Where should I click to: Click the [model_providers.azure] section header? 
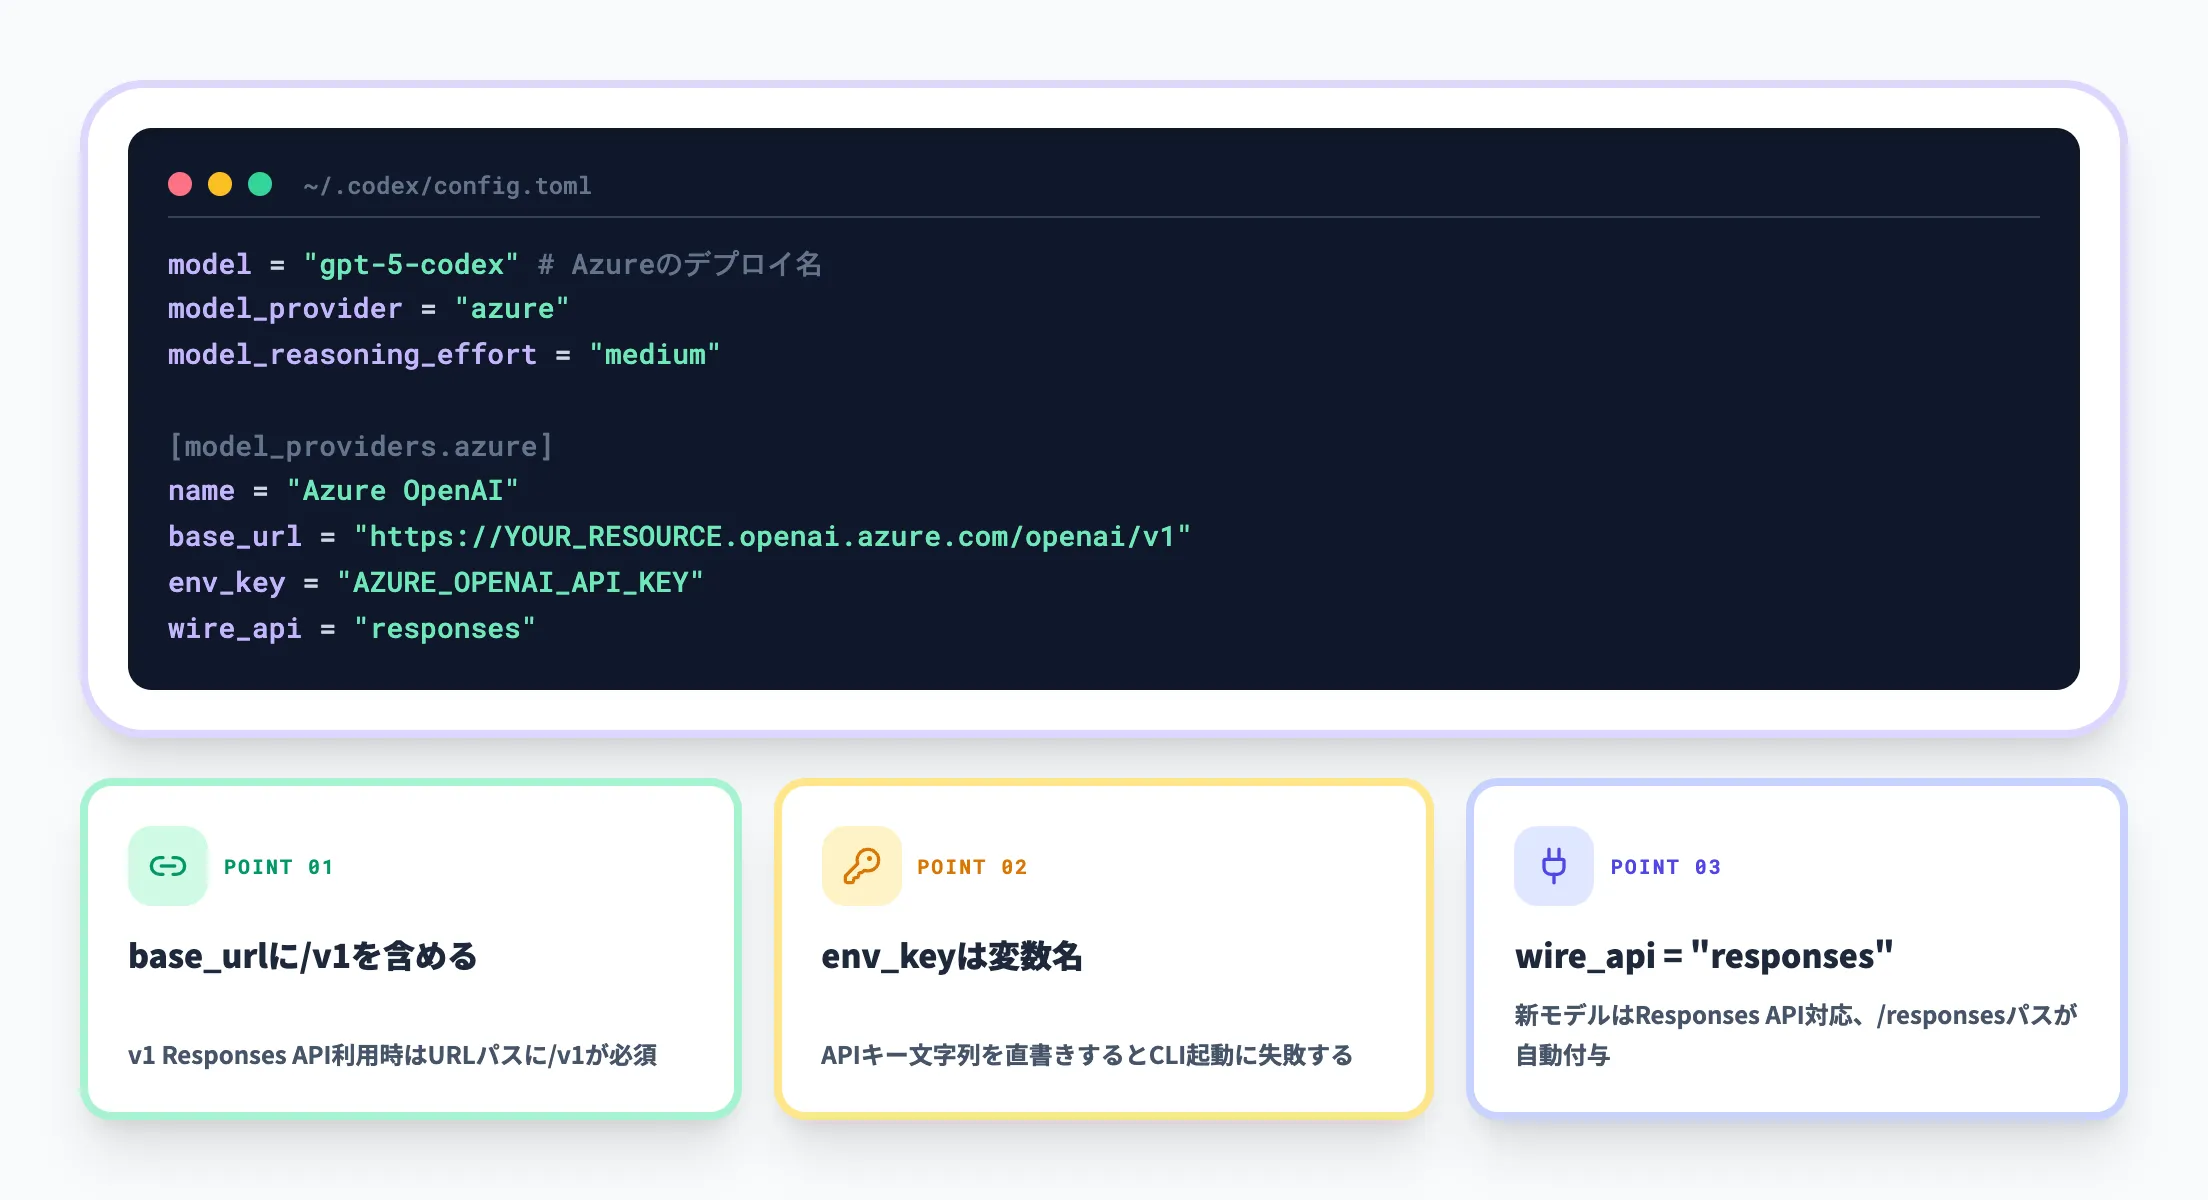point(360,446)
